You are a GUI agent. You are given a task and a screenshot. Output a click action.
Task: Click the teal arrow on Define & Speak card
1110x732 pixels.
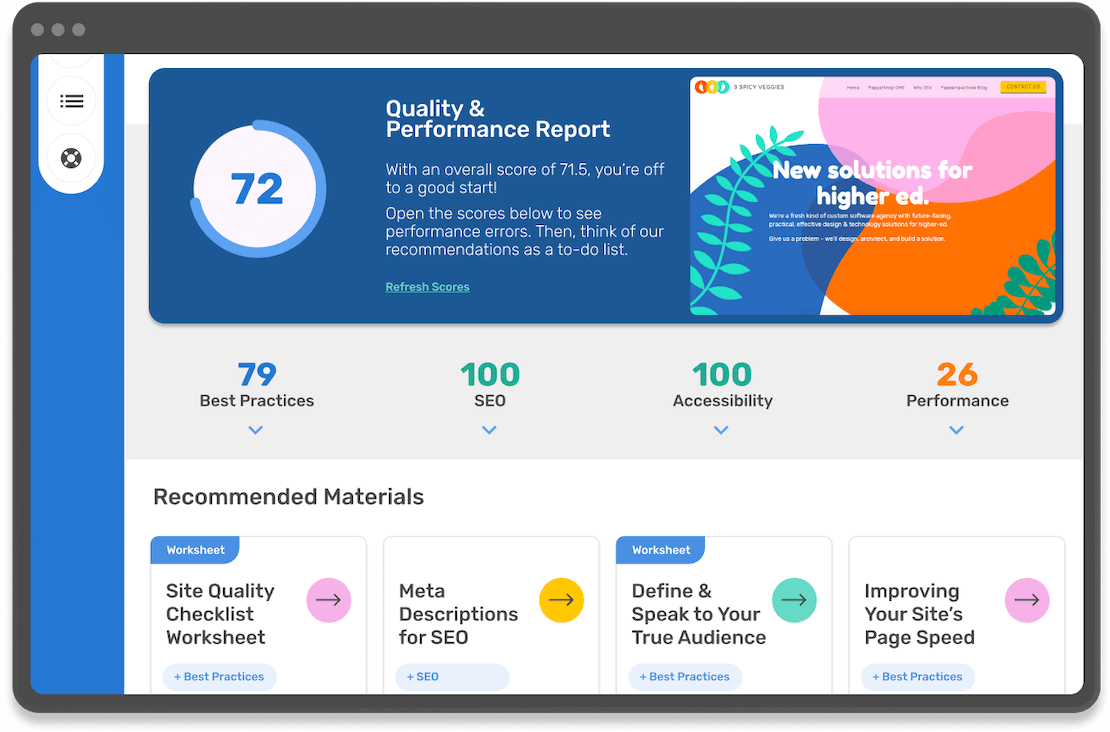(794, 600)
